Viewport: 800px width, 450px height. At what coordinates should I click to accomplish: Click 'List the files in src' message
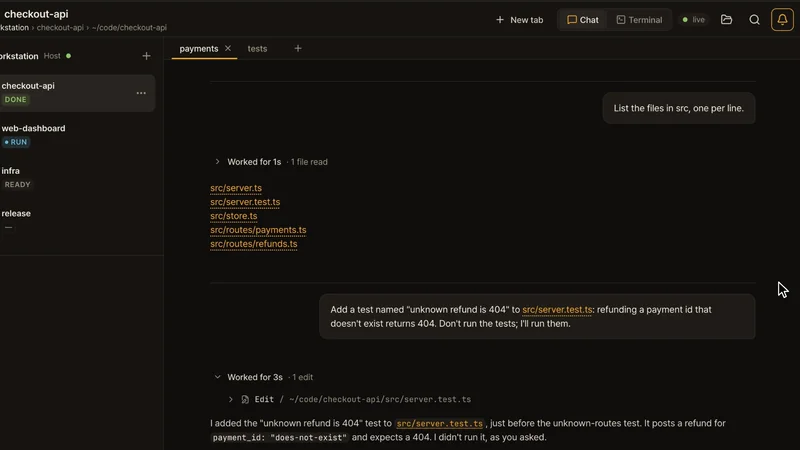(x=679, y=108)
